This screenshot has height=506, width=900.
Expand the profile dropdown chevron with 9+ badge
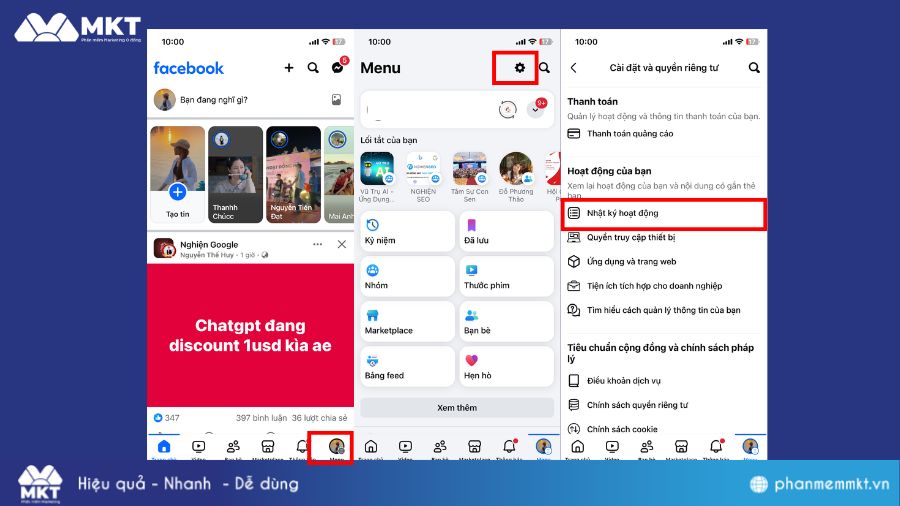click(536, 109)
